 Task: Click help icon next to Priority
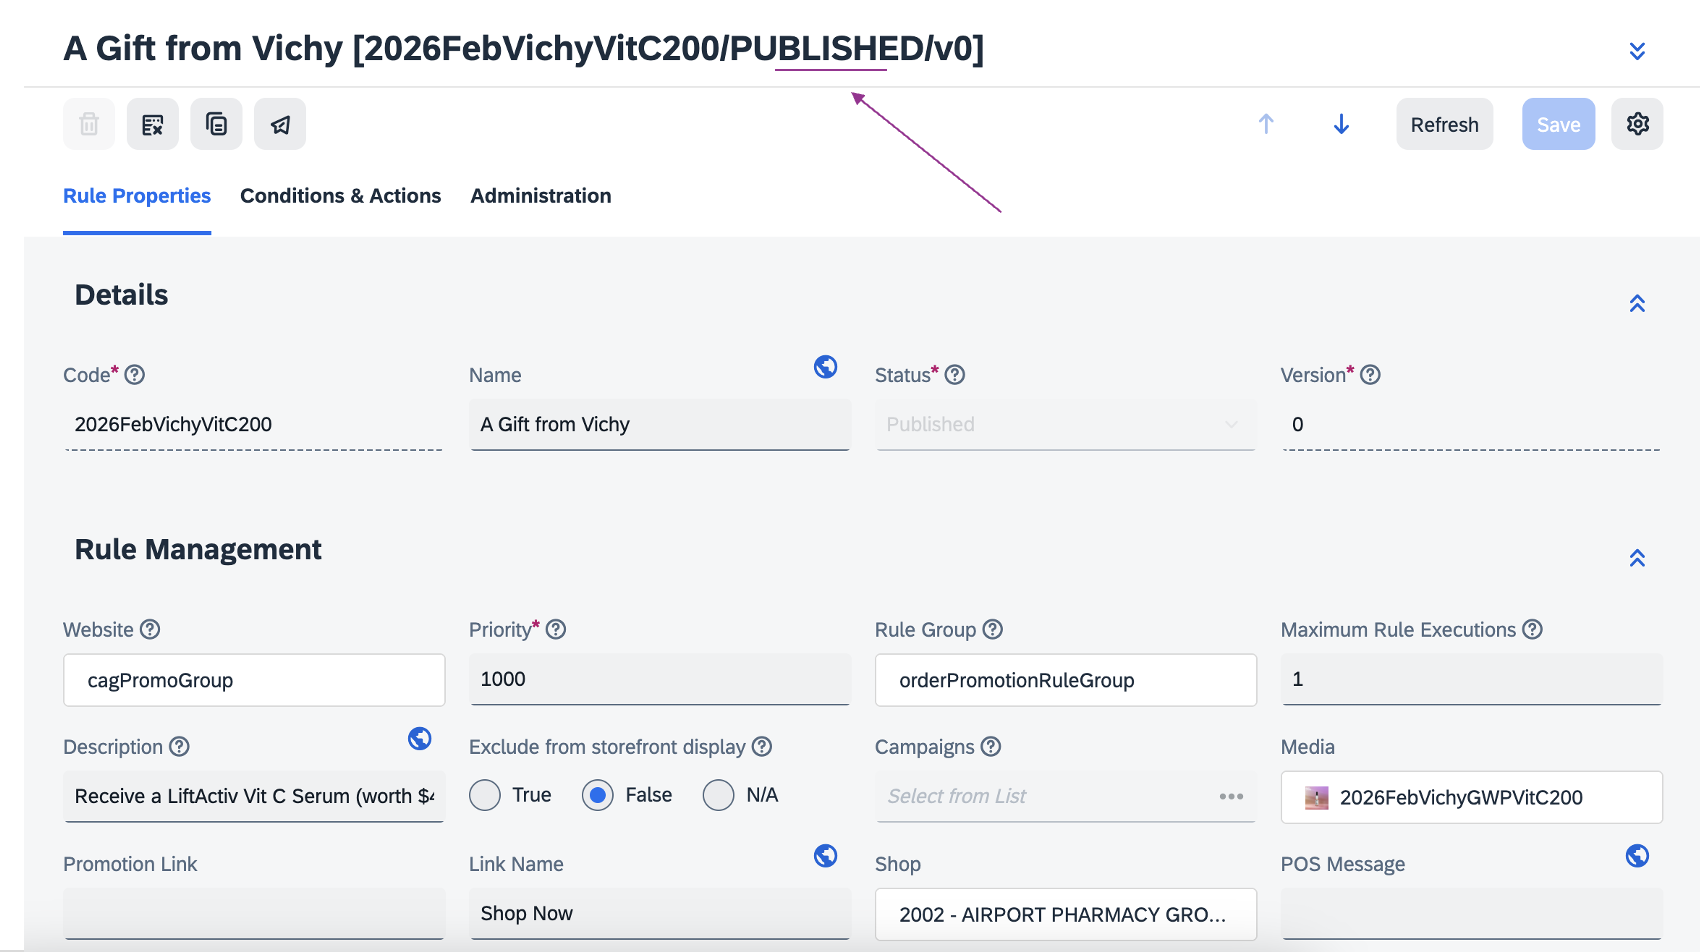click(556, 629)
